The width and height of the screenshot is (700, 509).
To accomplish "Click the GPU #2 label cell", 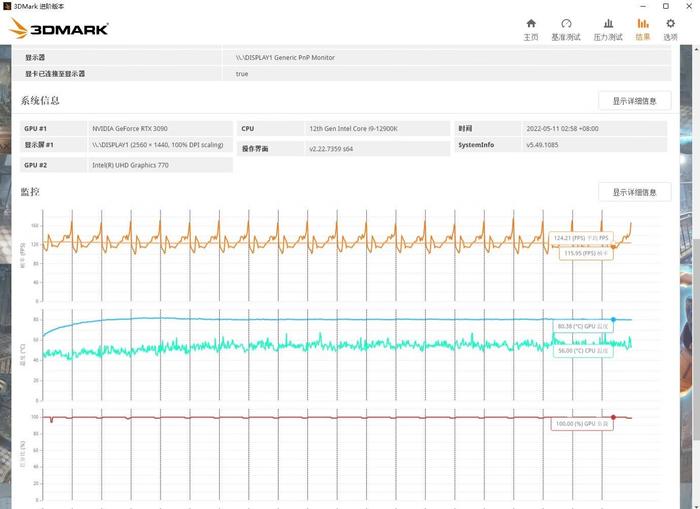I will point(54,165).
